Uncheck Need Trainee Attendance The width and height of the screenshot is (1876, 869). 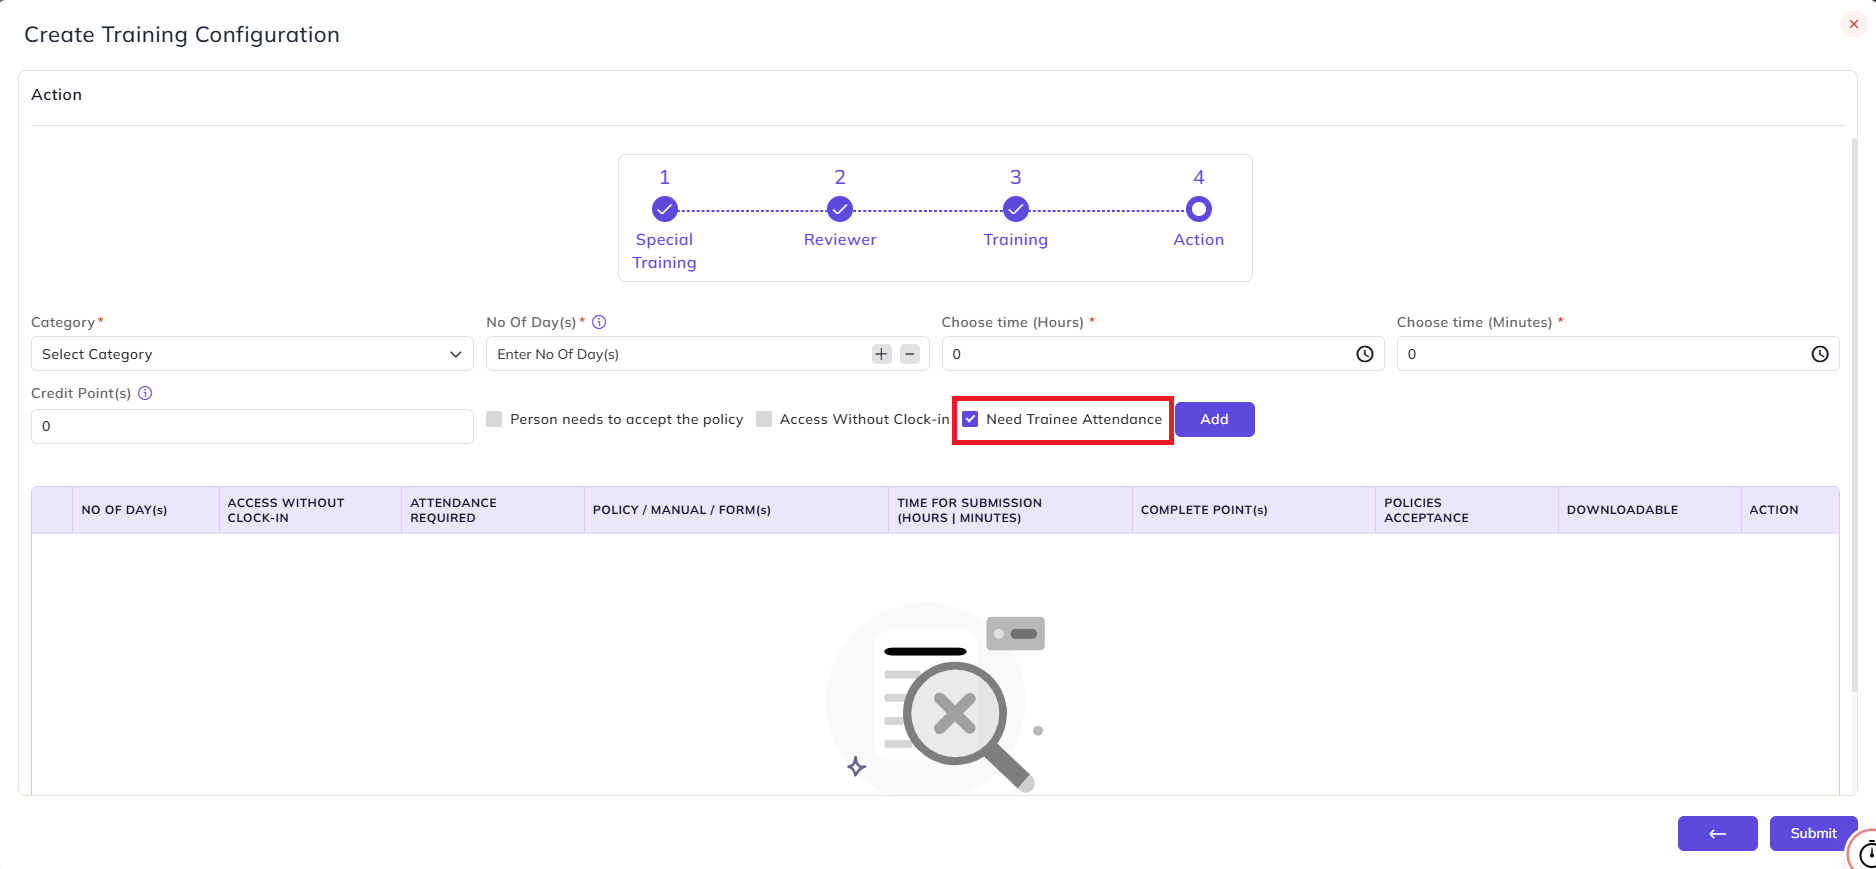[970, 419]
